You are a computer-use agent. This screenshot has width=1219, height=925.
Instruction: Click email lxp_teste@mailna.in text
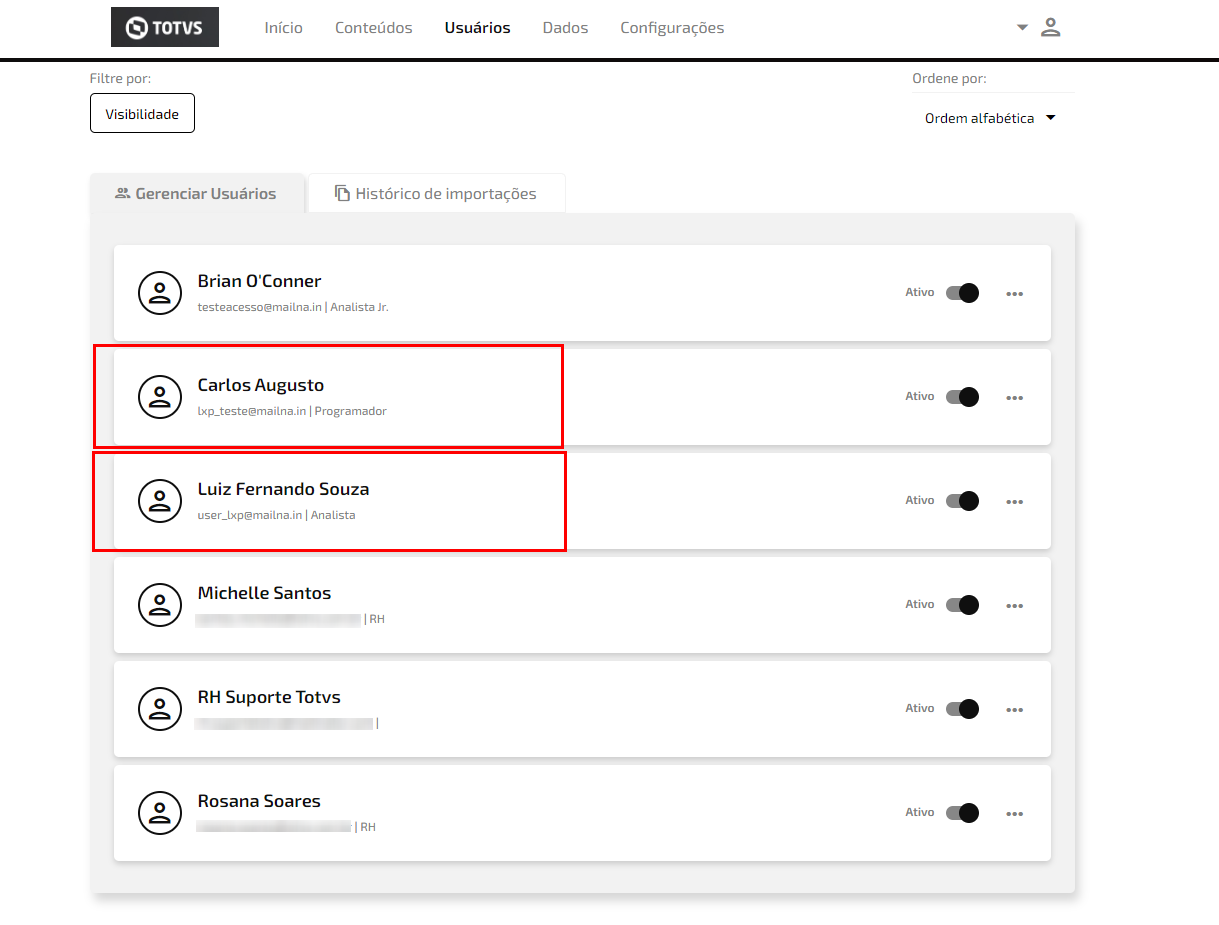tap(252, 411)
